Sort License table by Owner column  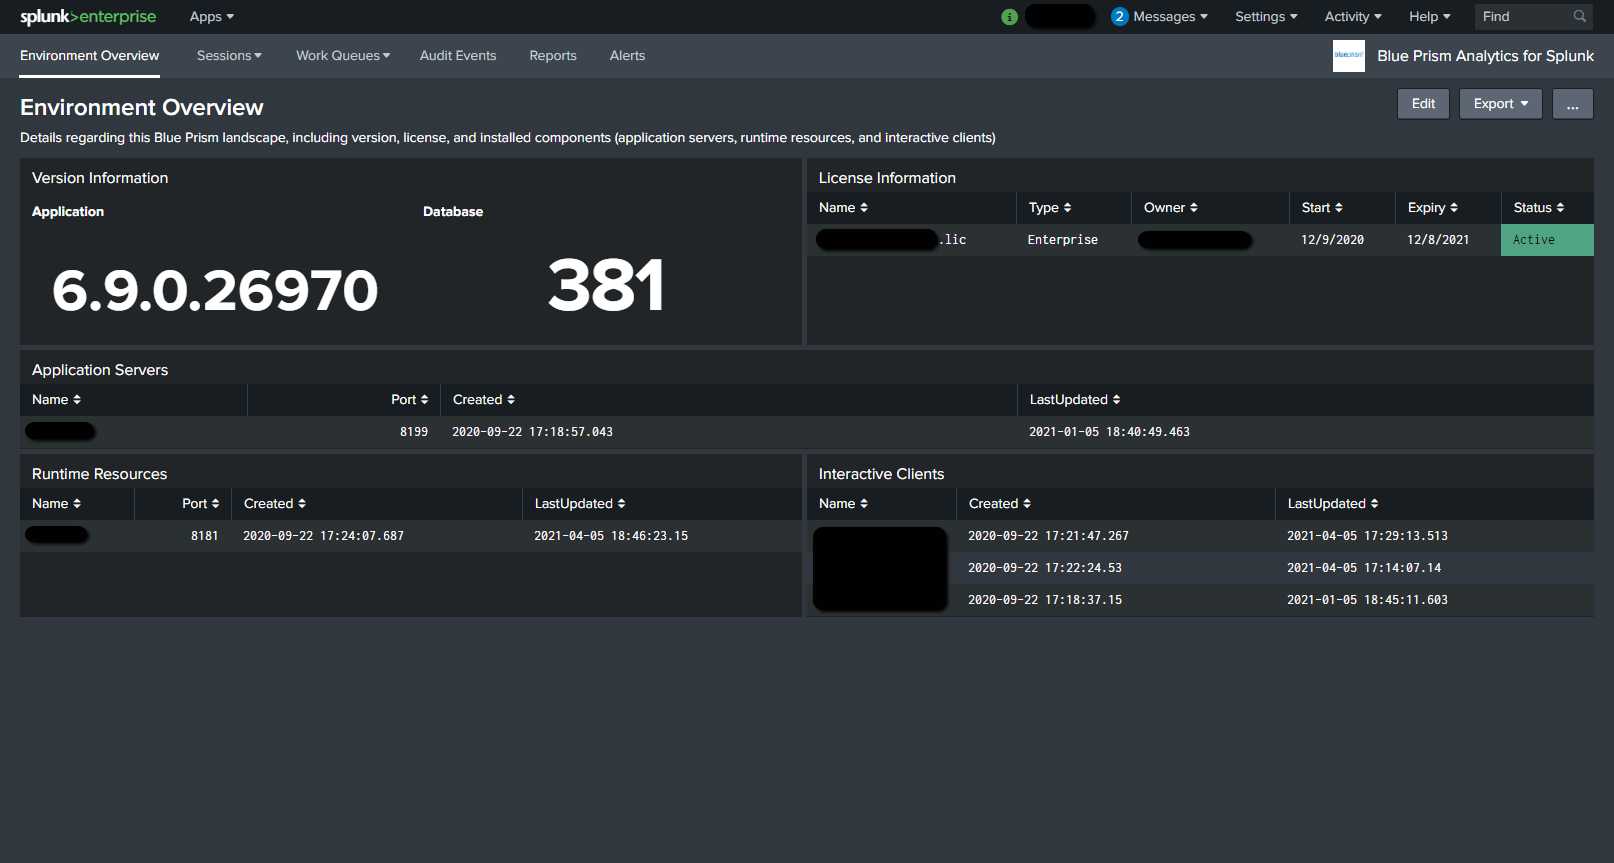tap(1170, 208)
